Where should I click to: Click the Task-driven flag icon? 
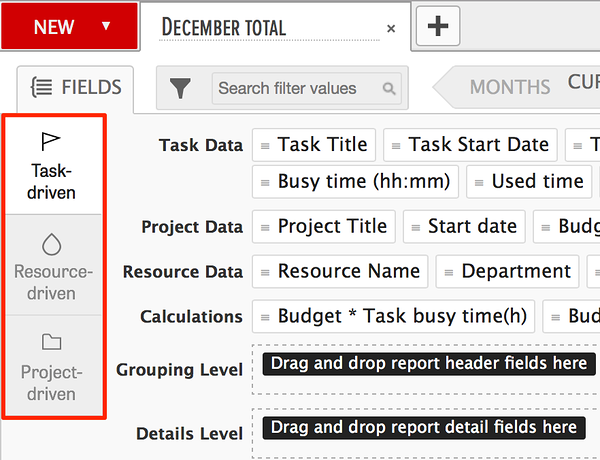click(x=51, y=141)
